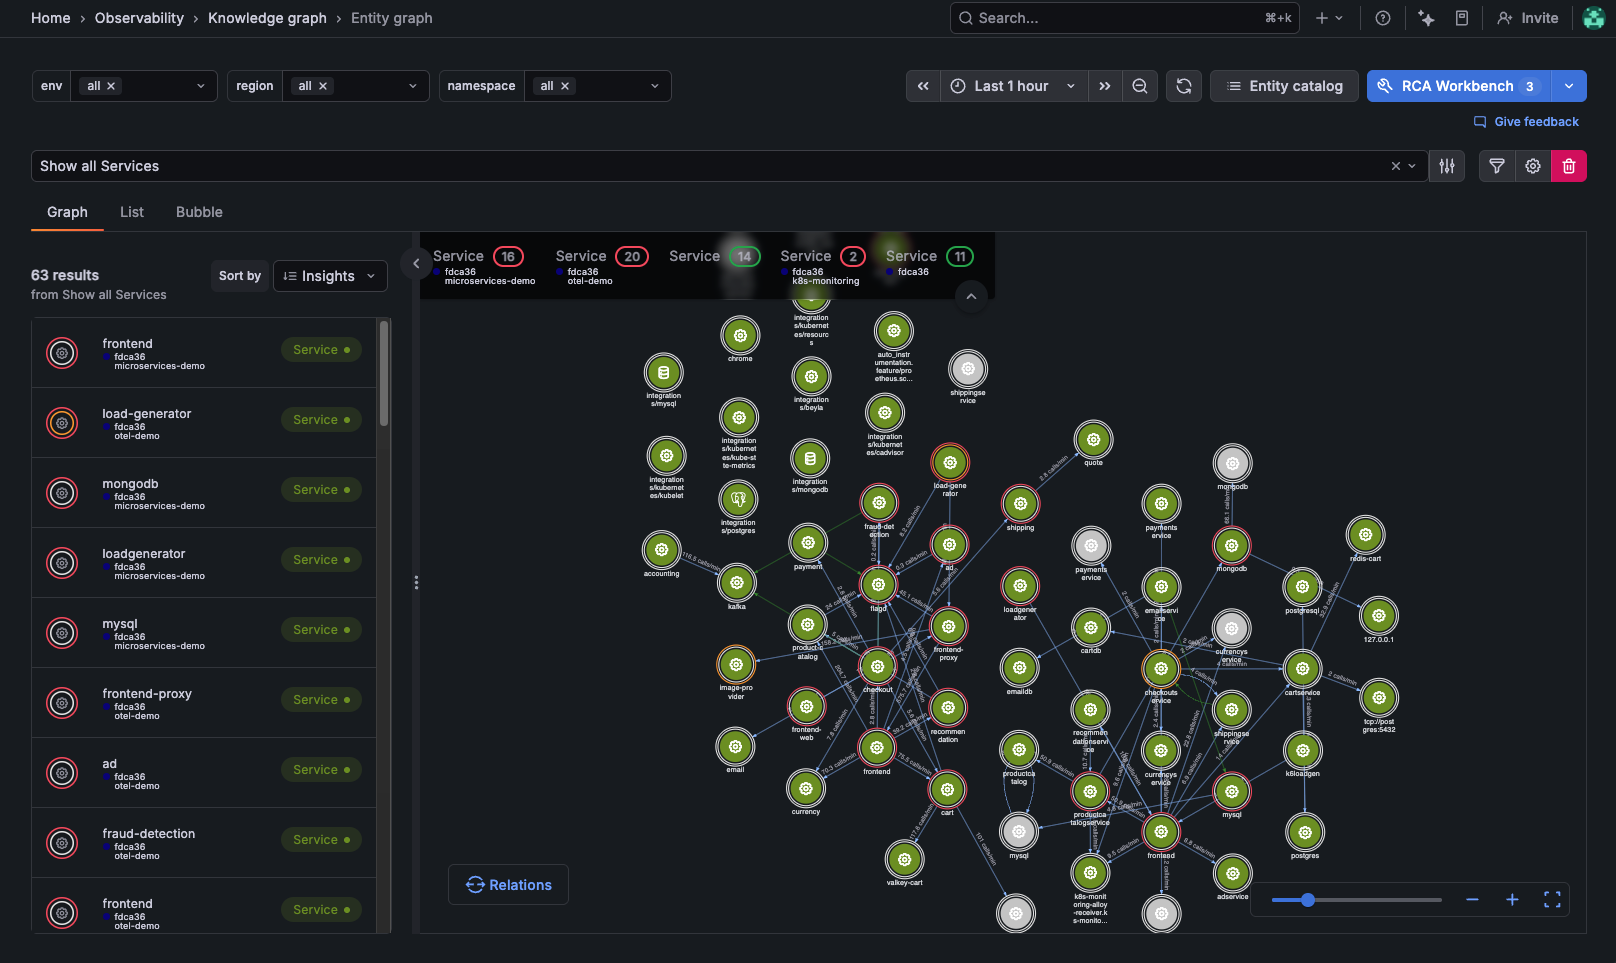
Task: Click the graph zoom slider handle
Action: (x=1308, y=900)
